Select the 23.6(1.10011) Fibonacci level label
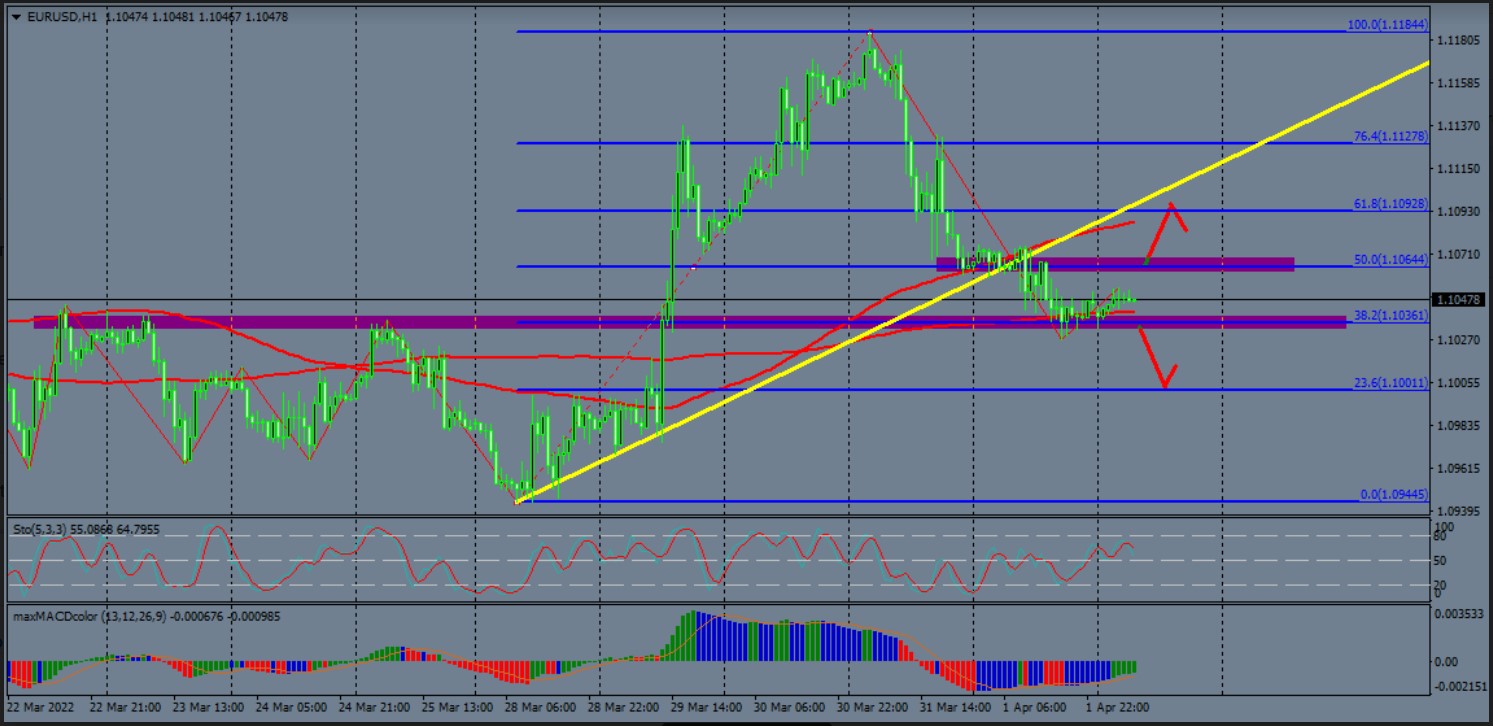This screenshot has width=1493, height=726. click(x=1391, y=382)
